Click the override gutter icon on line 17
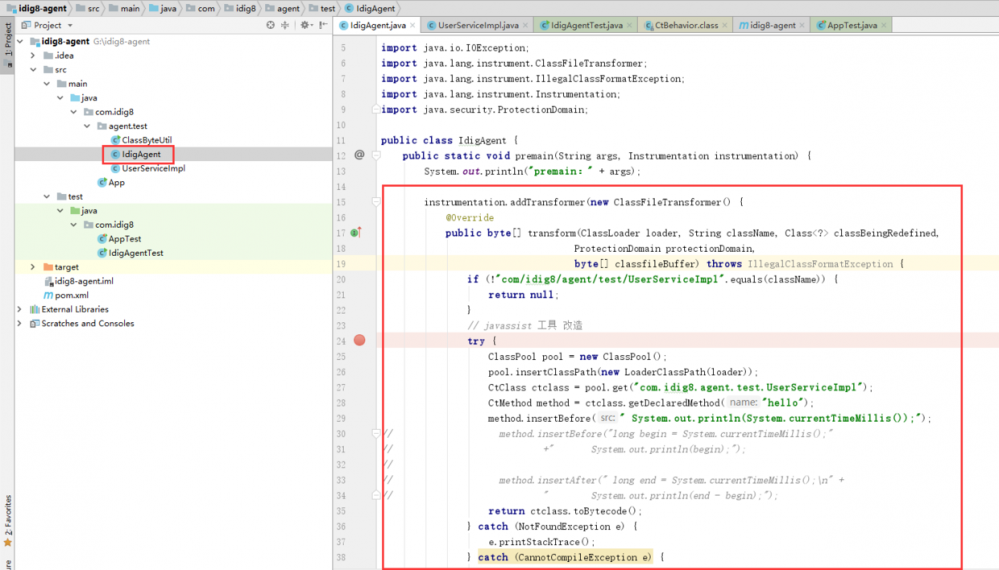 pos(356,233)
